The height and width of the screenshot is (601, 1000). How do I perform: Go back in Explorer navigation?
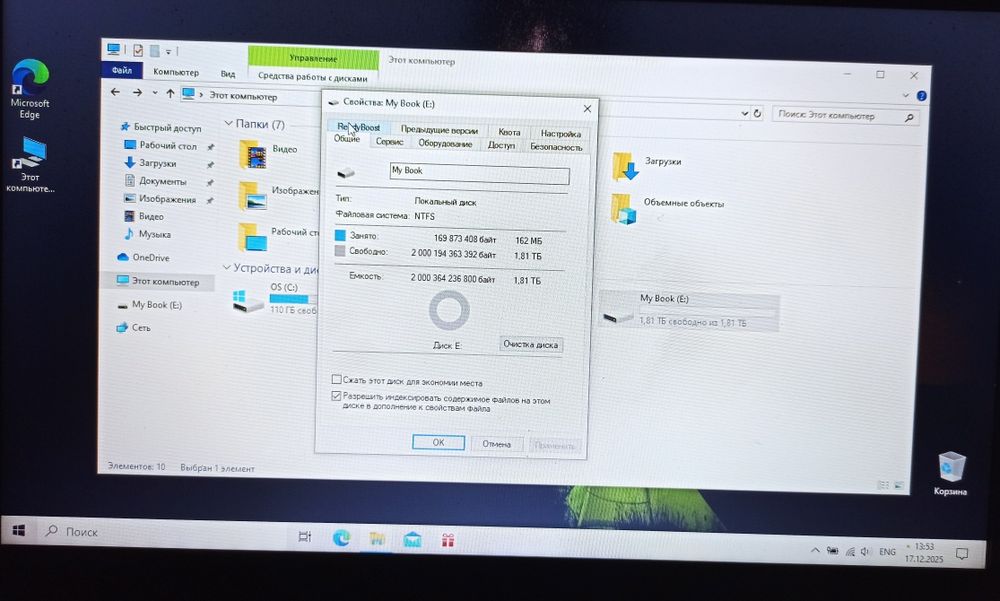point(115,92)
